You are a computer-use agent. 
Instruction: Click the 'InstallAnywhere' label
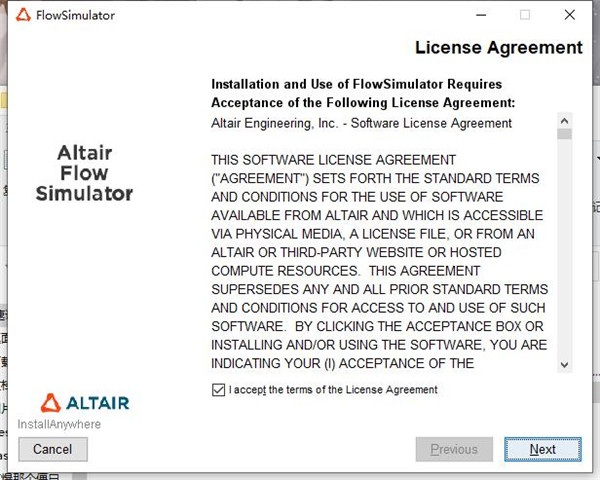point(59,424)
